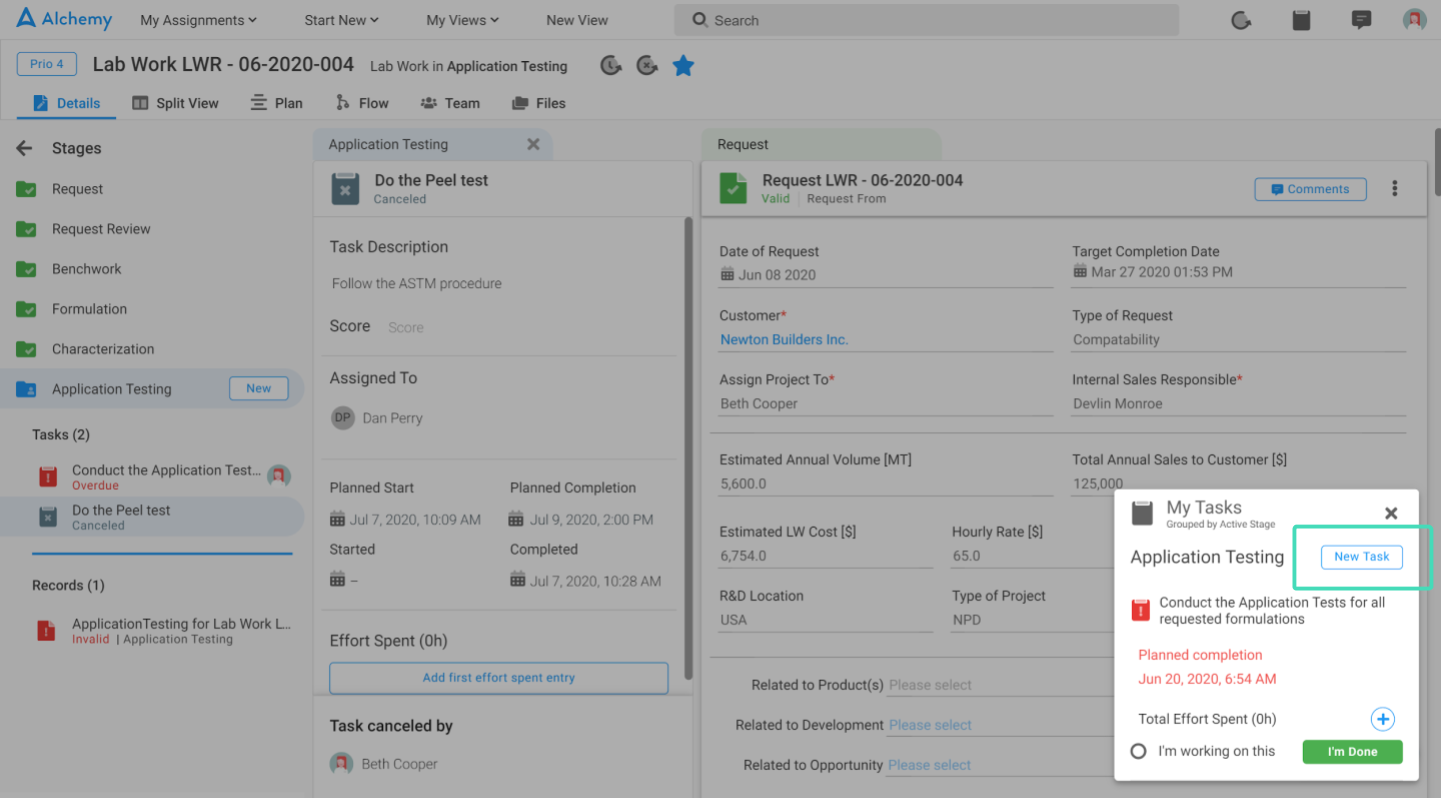
Task: Click the Estimated Annual Volume value 5,600.0
Action: 743,484
